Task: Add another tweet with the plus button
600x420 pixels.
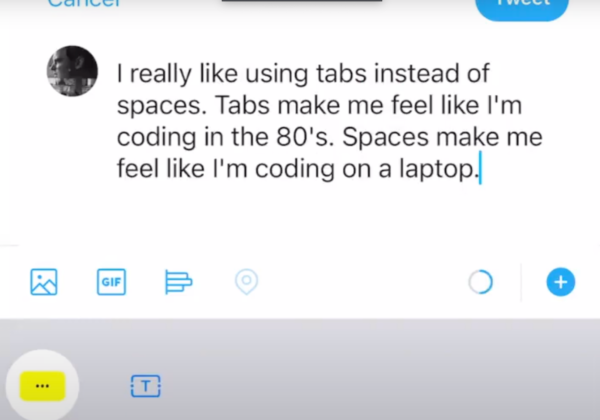Action: coord(561,282)
